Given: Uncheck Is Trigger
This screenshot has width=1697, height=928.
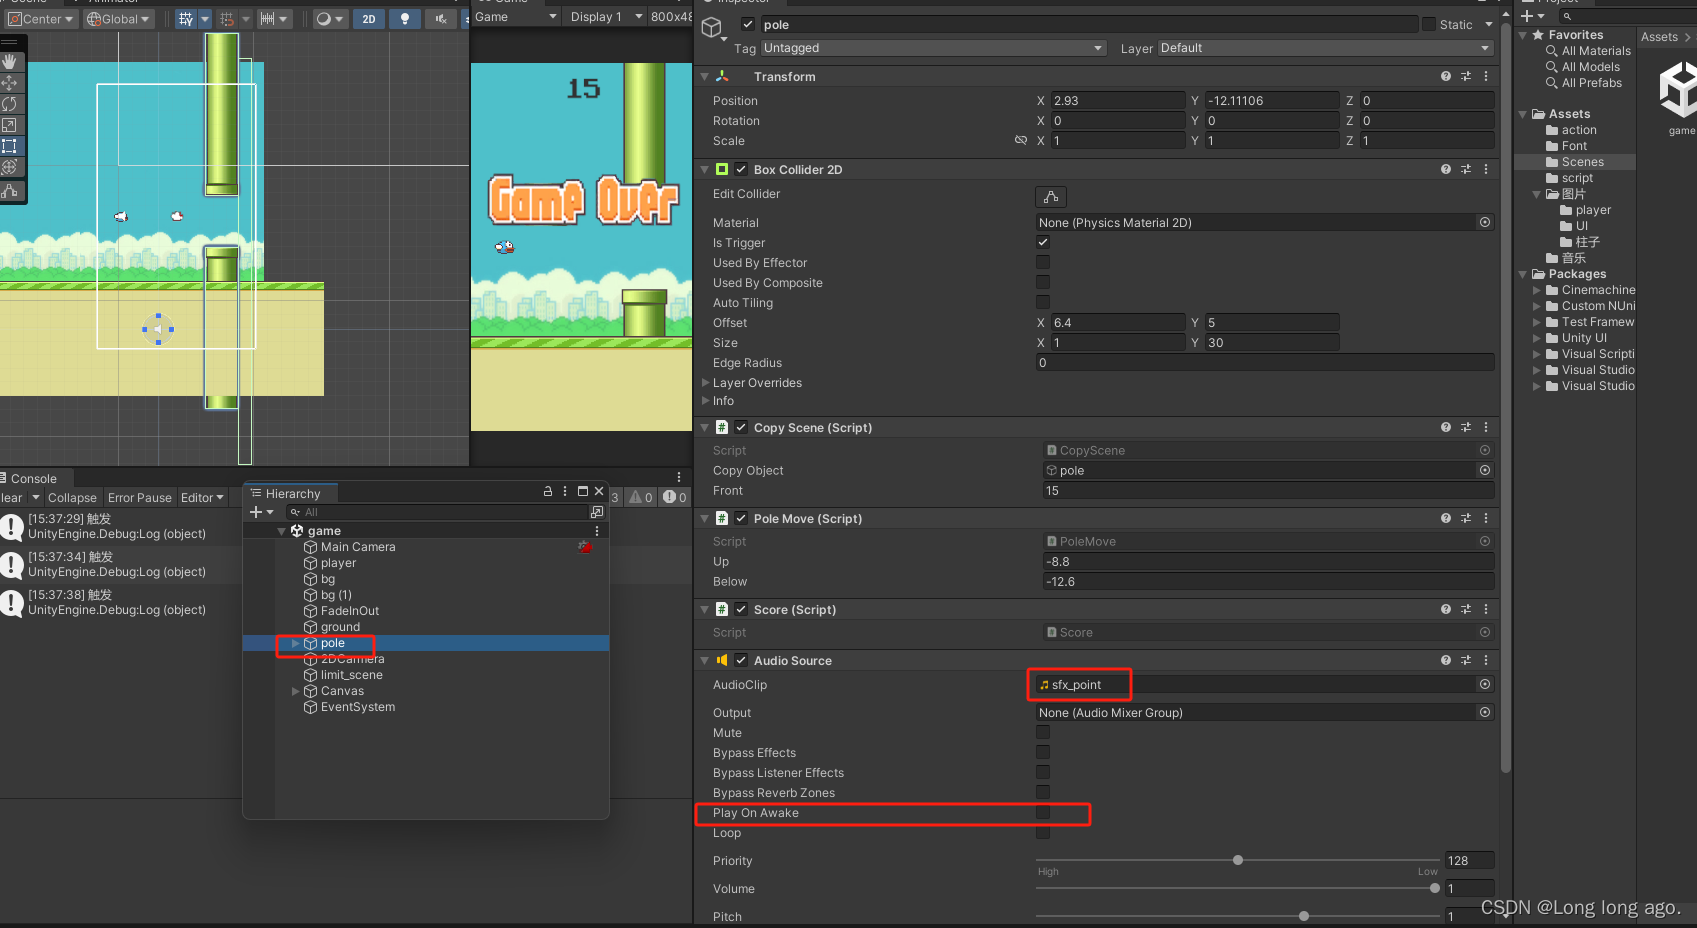Looking at the screenshot, I should point(1043,242).
